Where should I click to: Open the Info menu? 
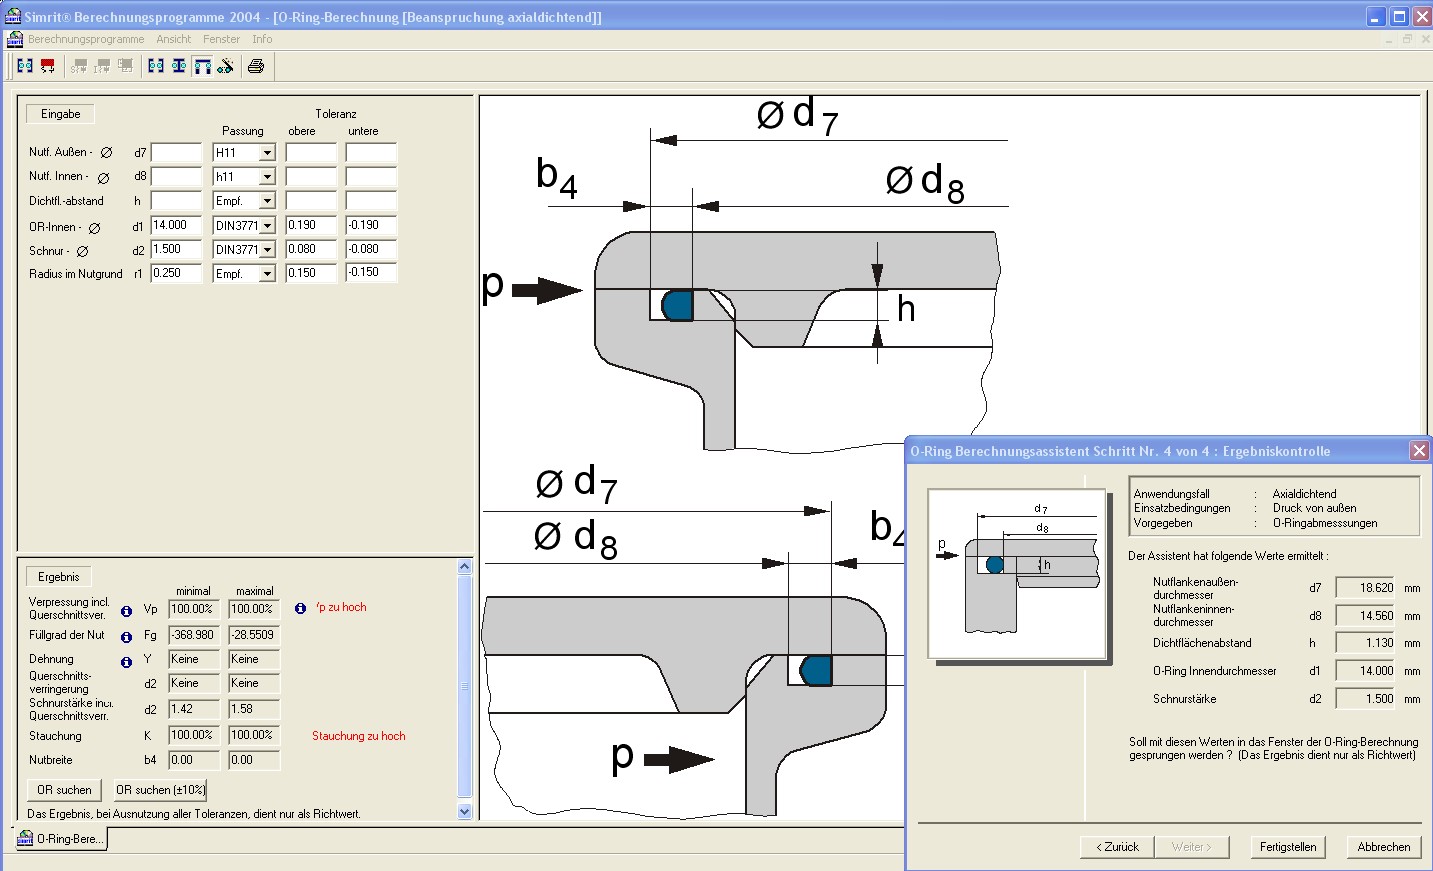tap(262, 39)
